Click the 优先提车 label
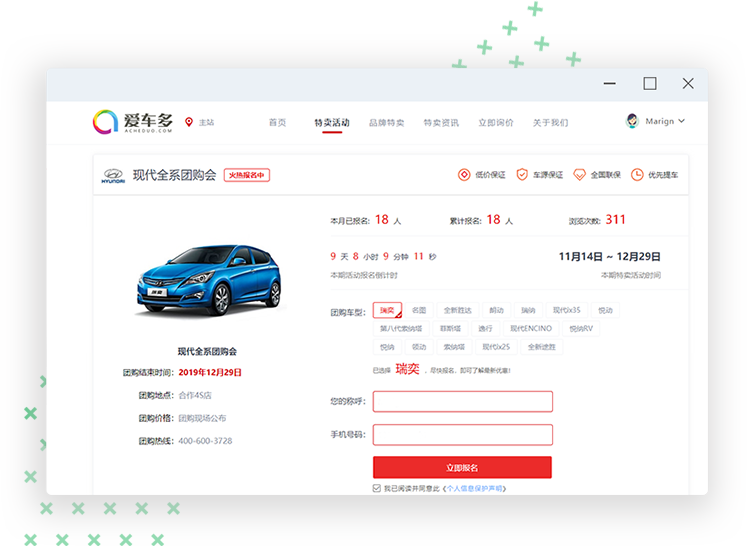The height and width of the screenshot is (546, 747). pos(663,175)
